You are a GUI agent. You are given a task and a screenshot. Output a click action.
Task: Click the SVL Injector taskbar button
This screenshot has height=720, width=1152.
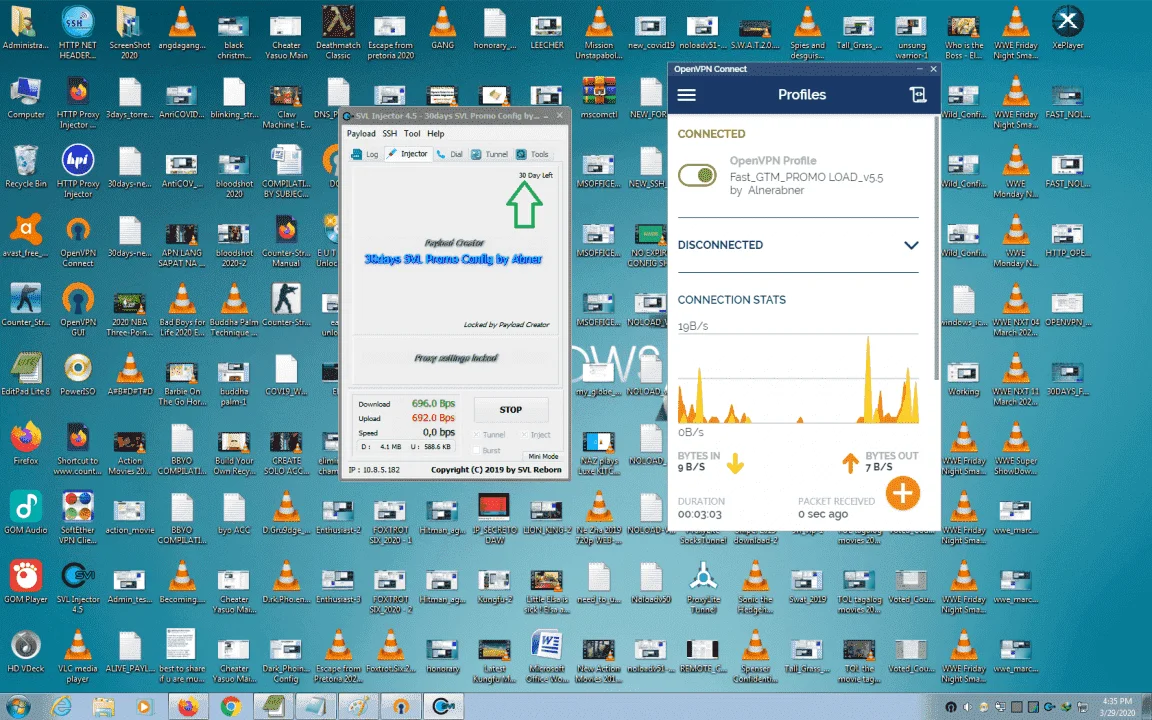tap(444, 707)
